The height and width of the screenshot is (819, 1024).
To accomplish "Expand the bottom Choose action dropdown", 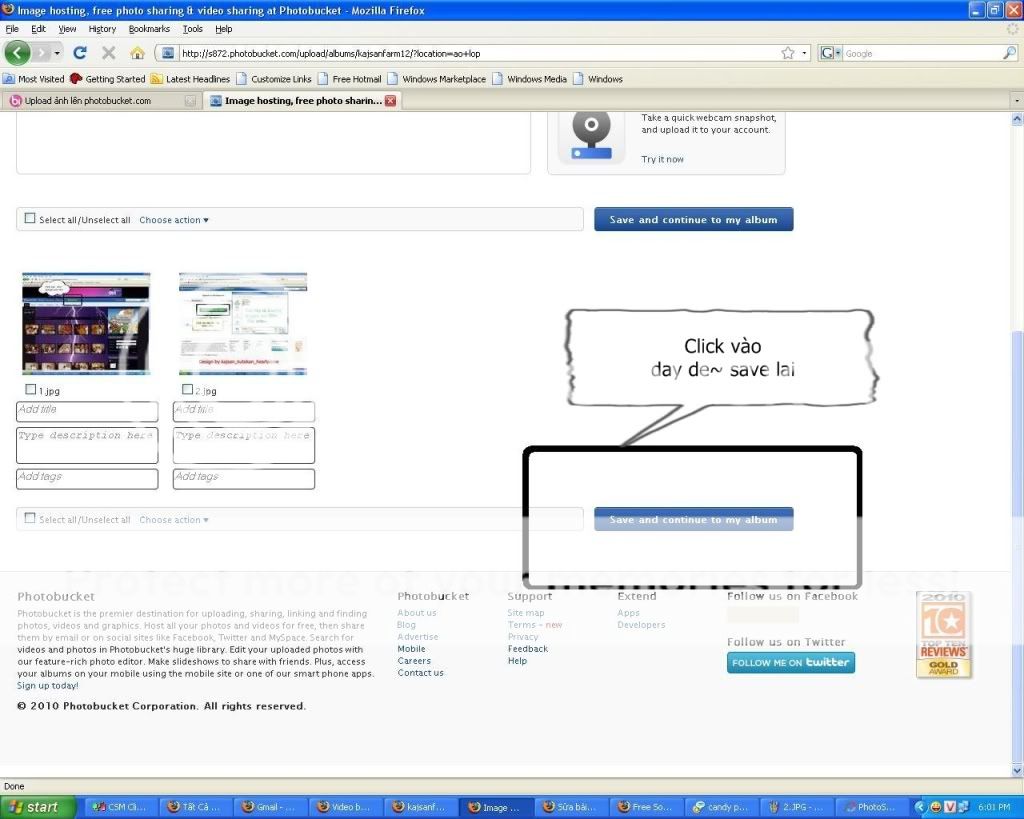I will [174, 520].
